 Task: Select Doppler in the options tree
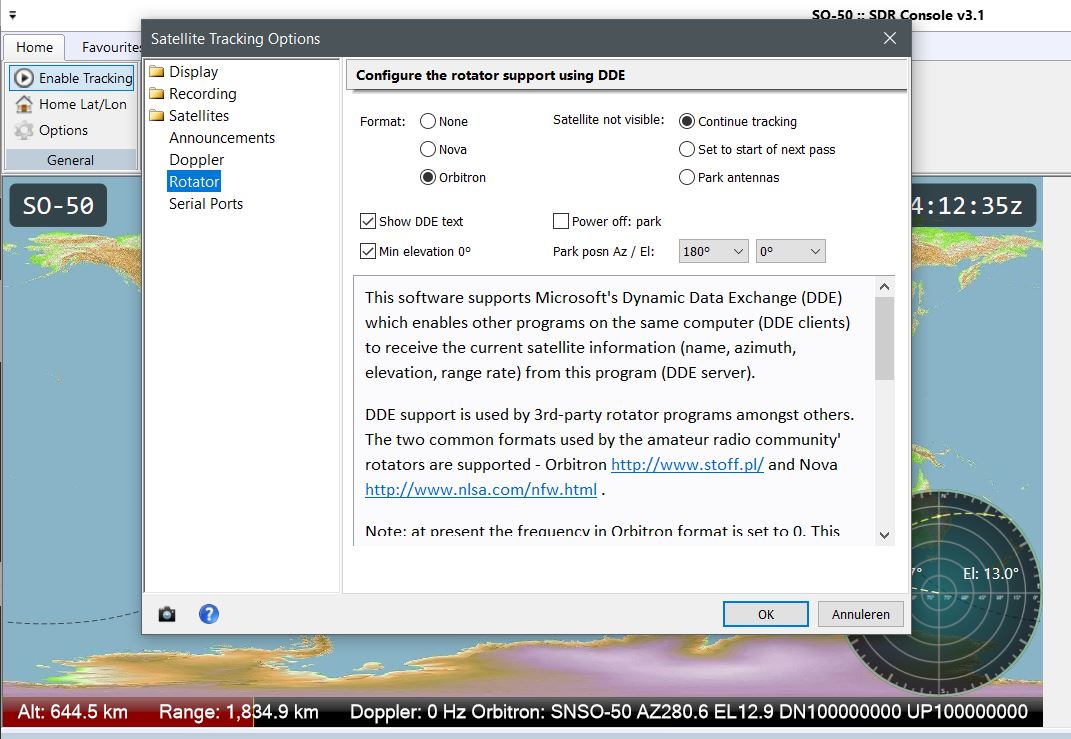[196, 160]
